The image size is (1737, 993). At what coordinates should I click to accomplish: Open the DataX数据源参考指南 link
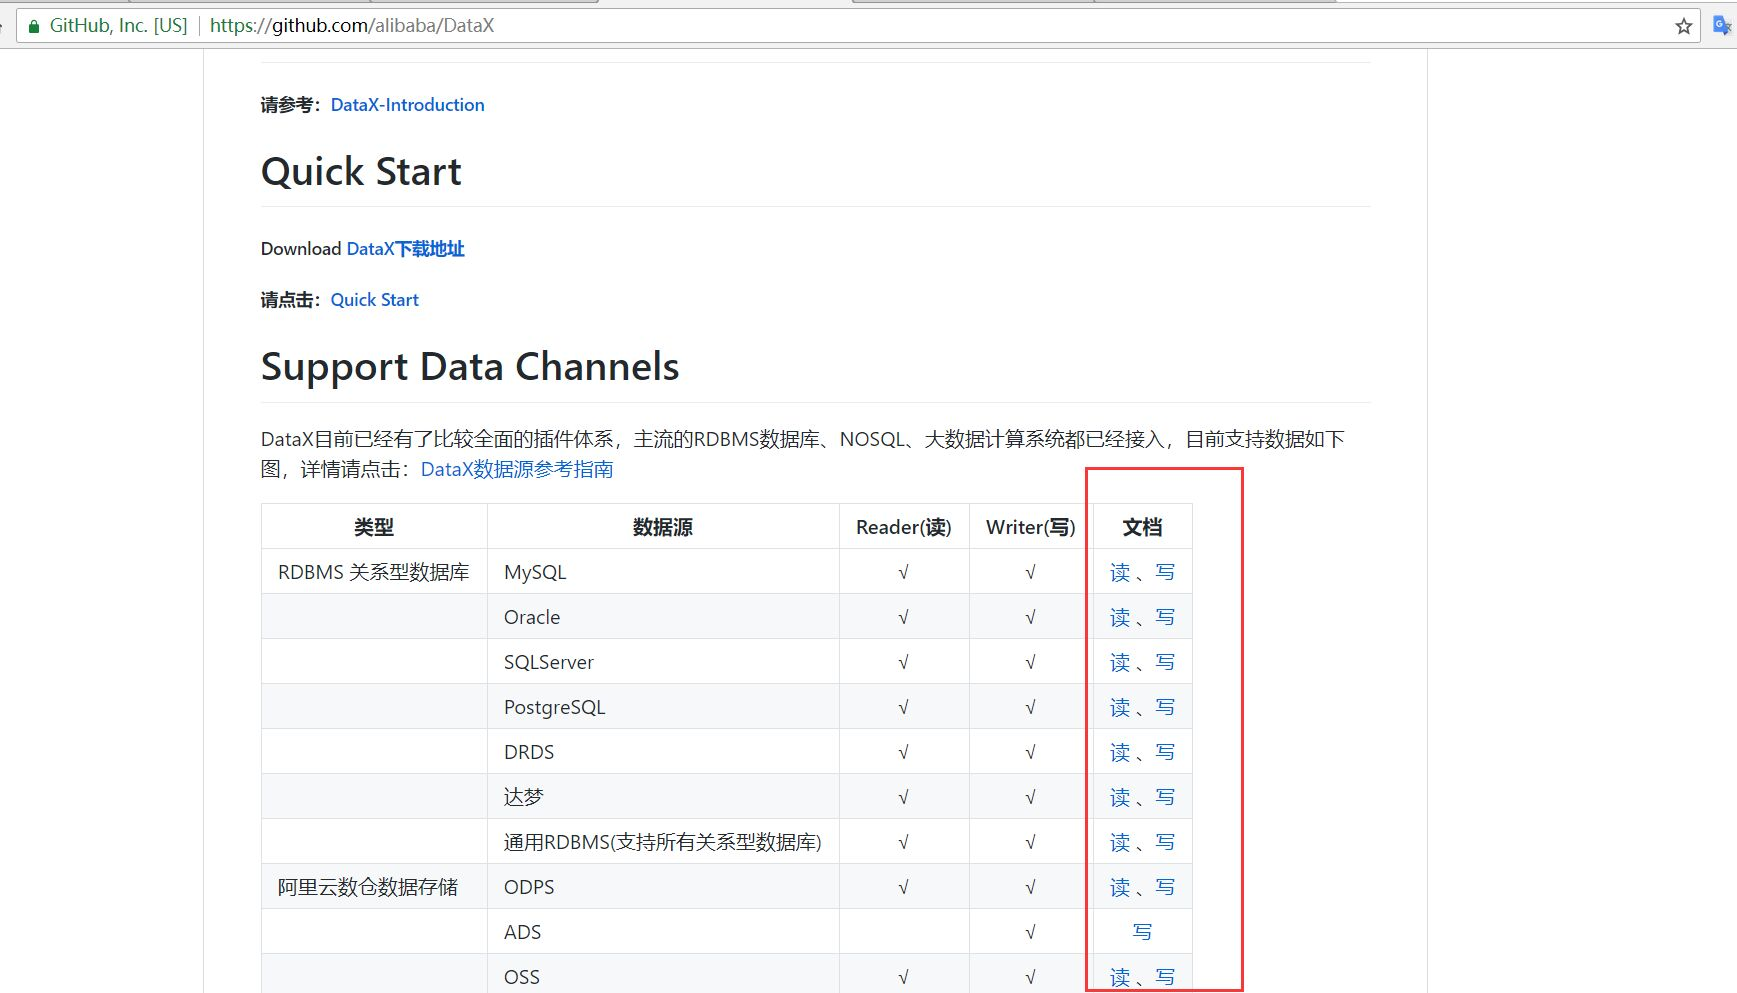coord(516,468)
